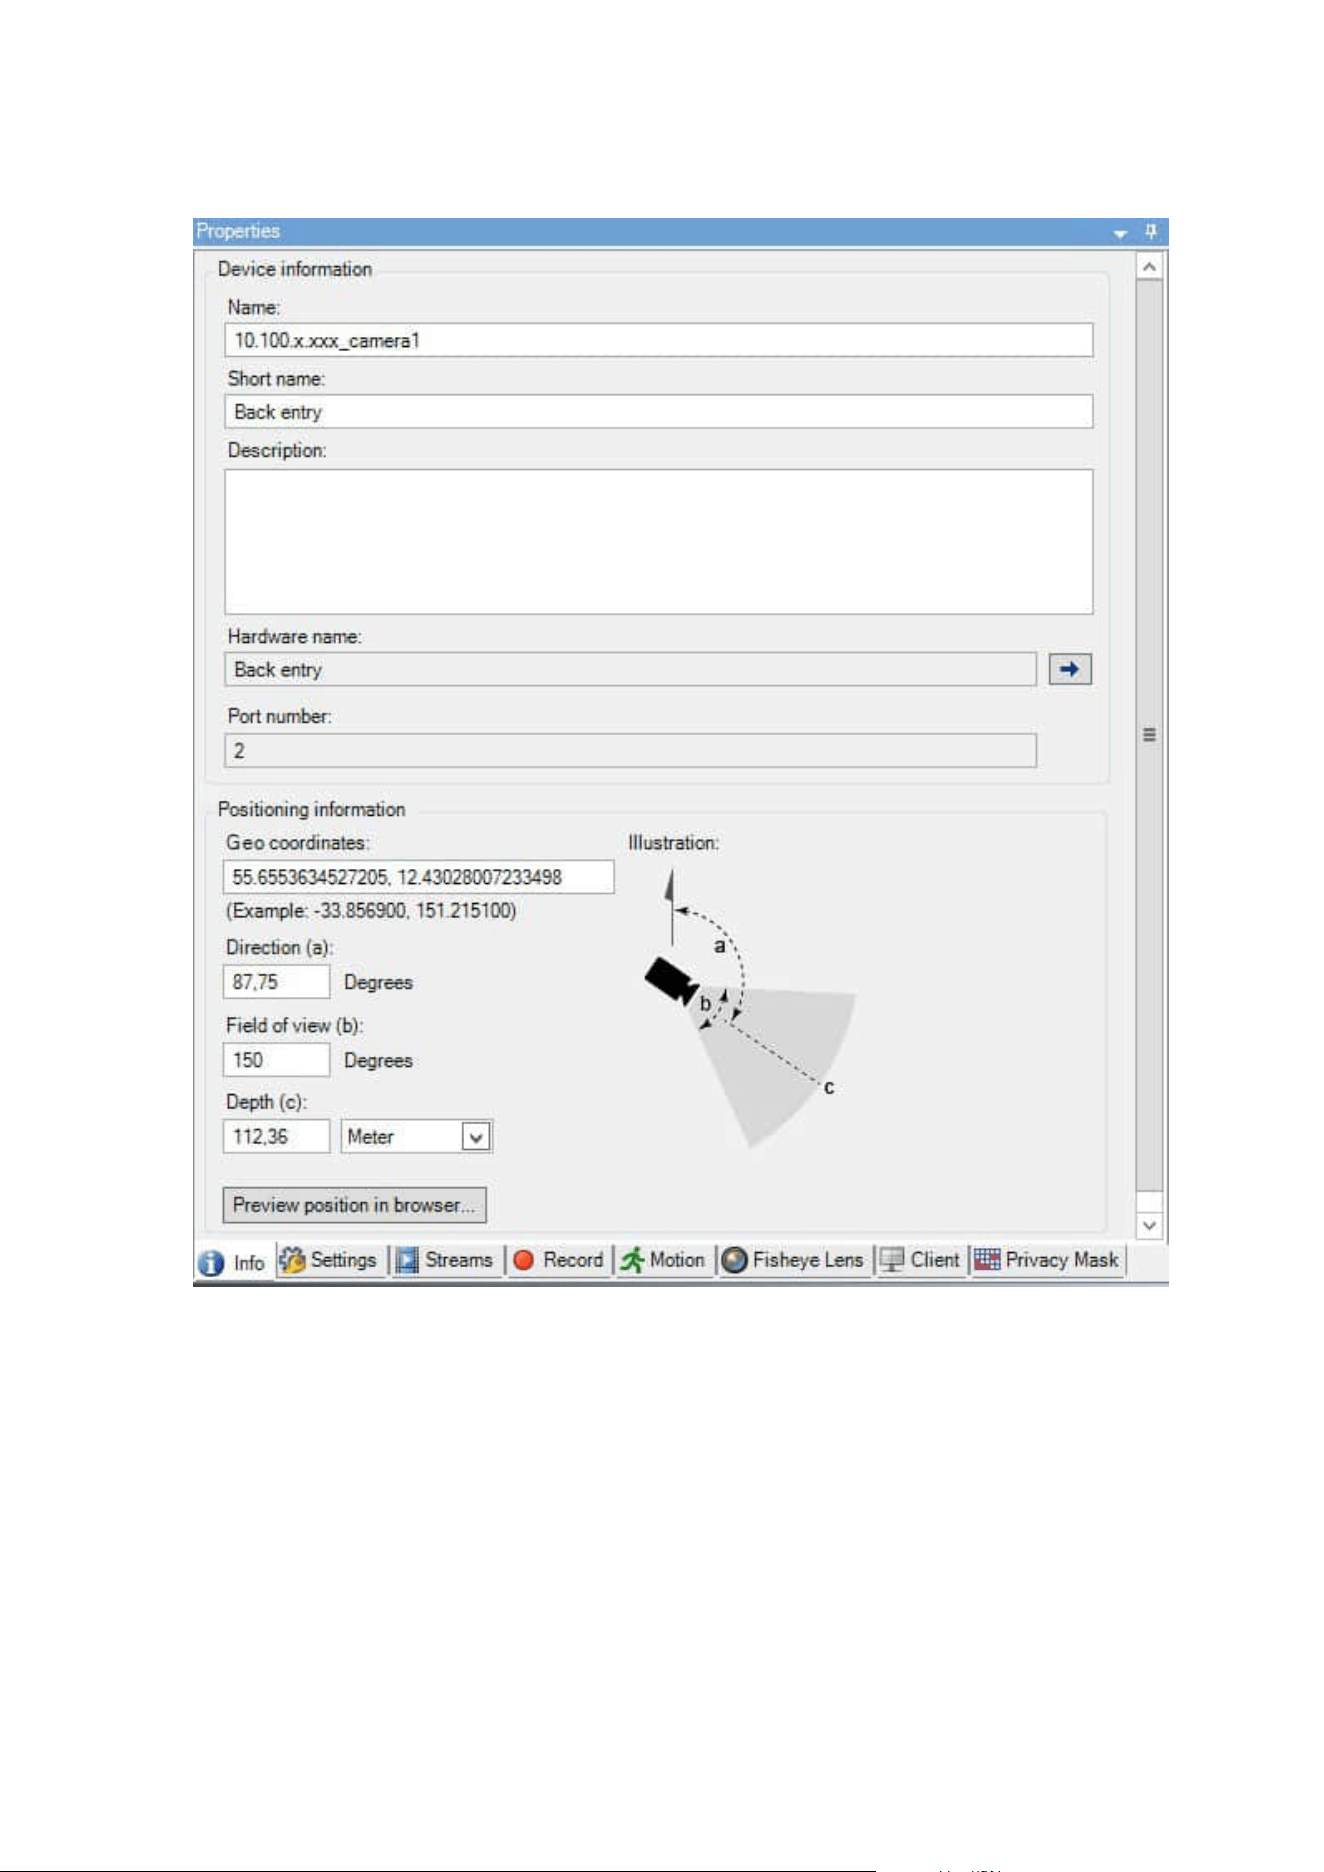This screenshot has height=1872, width=1324.
Task: Click the Settings gear icon
Action: (x=292, y=1260)
